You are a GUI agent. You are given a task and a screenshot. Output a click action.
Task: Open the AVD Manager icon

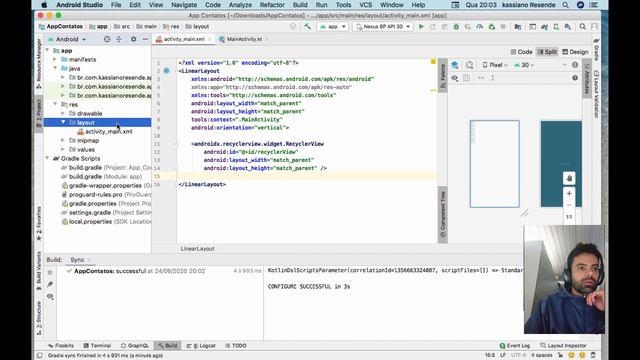[x=556, y=27]
